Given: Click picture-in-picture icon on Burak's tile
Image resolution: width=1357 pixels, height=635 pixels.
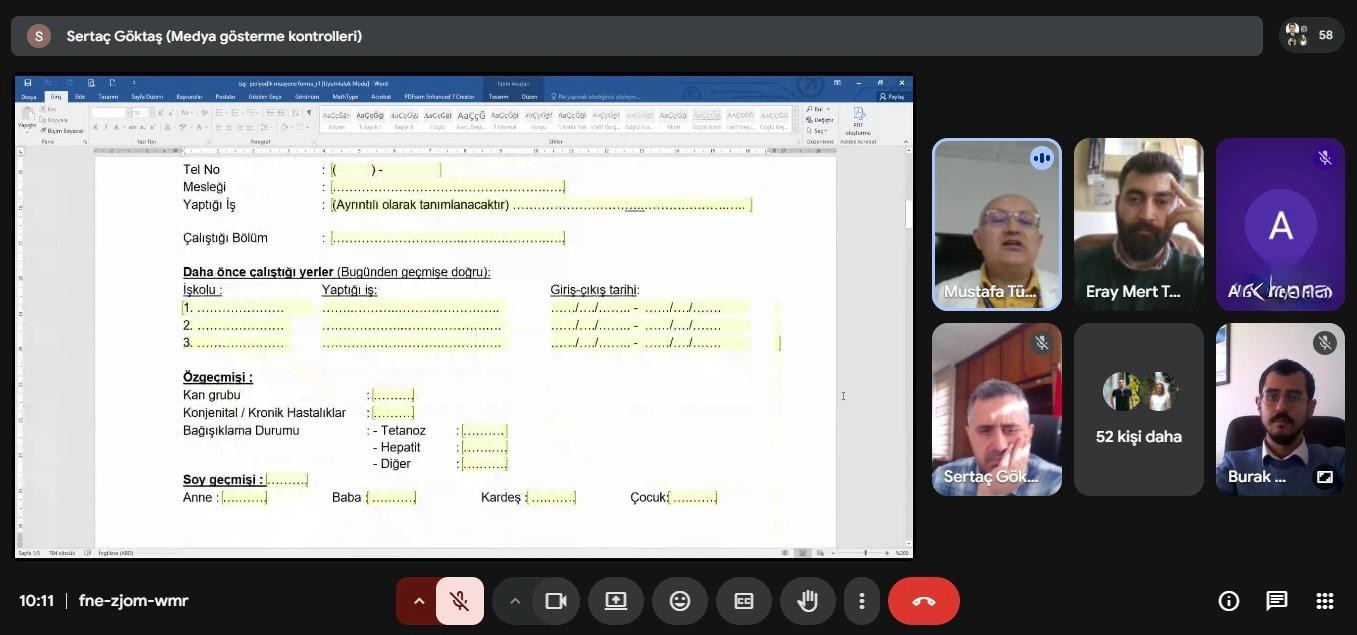Looking at the screenshot, I should coord(1324,477).
